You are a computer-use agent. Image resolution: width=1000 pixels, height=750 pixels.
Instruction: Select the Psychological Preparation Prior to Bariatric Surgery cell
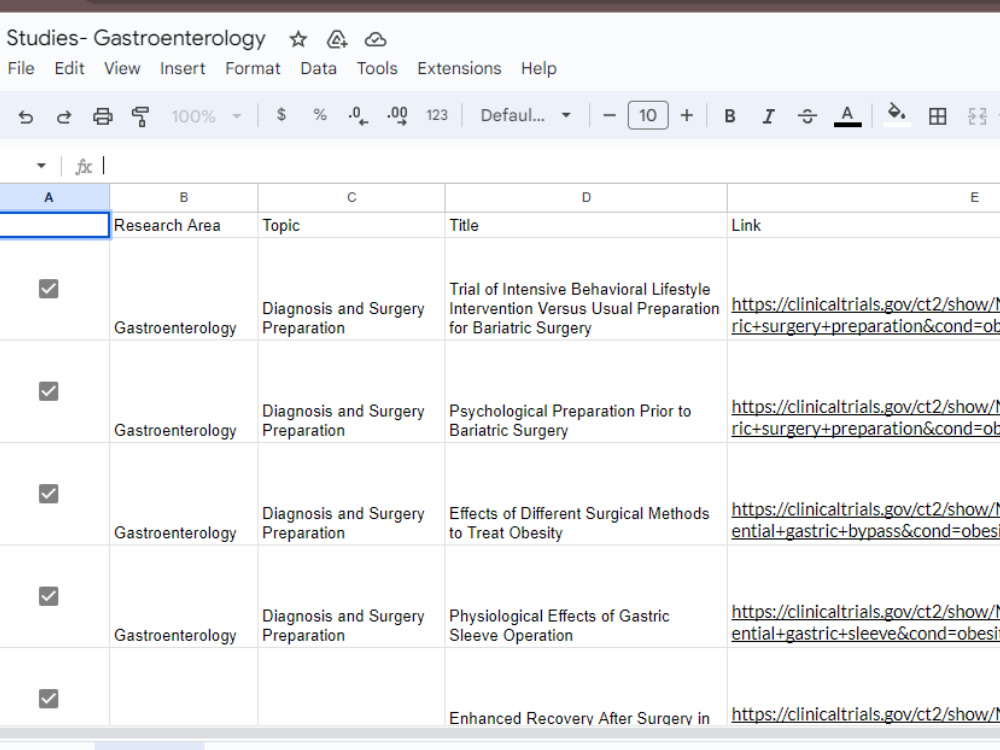(x=586, y=392)
